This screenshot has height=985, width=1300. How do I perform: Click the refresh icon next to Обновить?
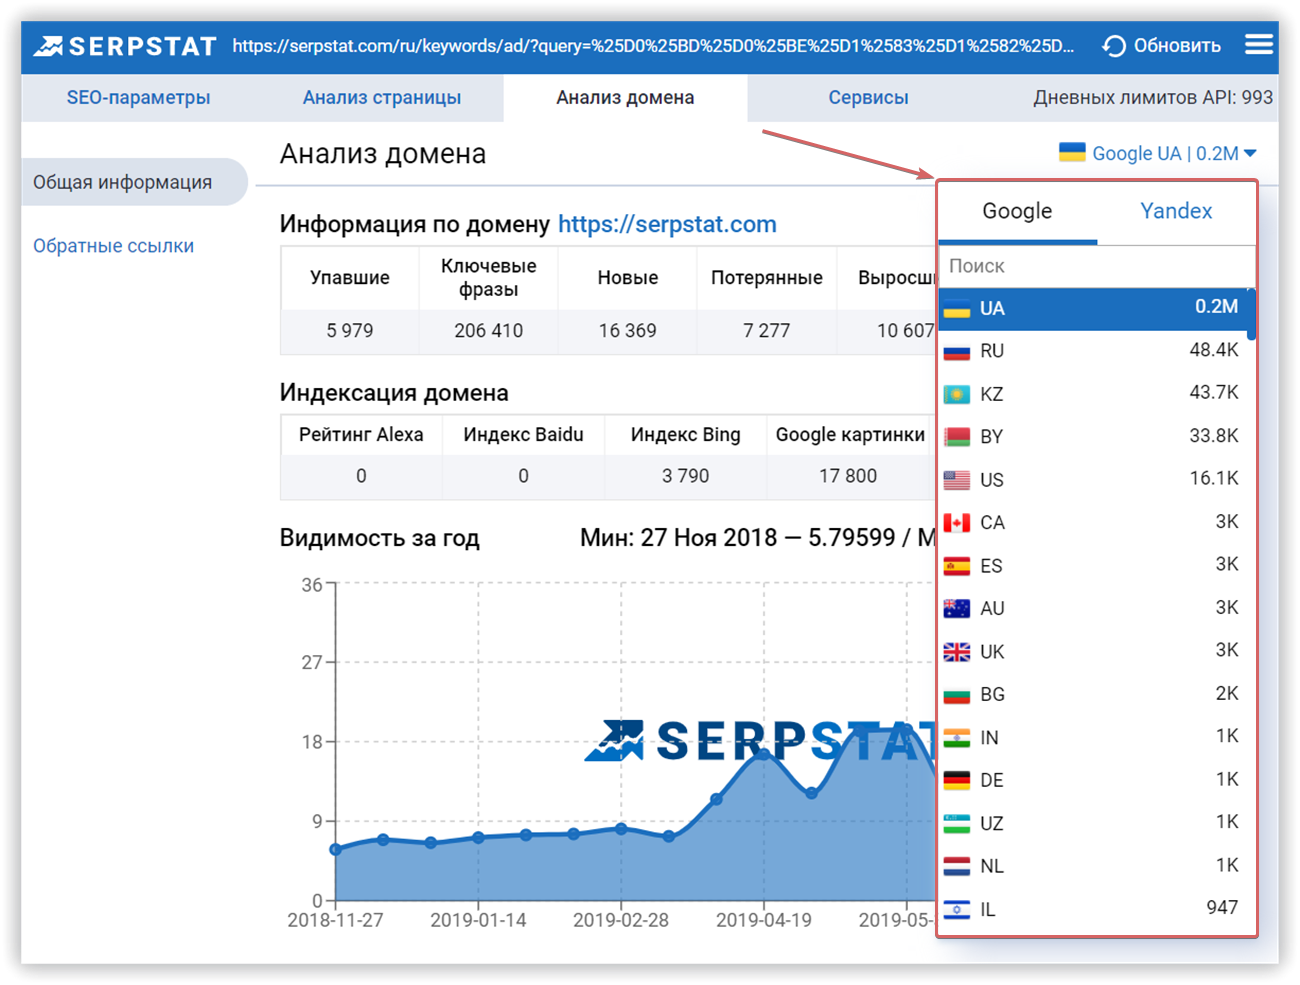1114,46
